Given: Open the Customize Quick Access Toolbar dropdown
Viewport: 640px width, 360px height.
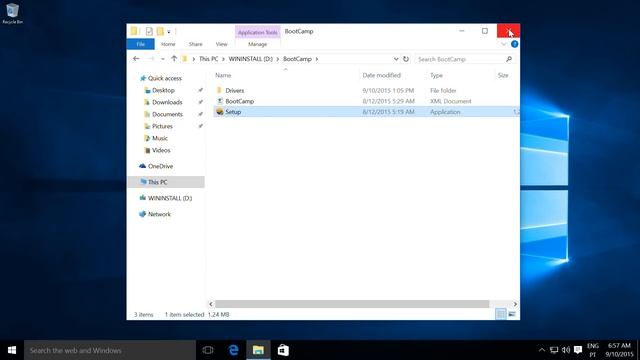Looking at the screenshot, I should pos(169,31).
